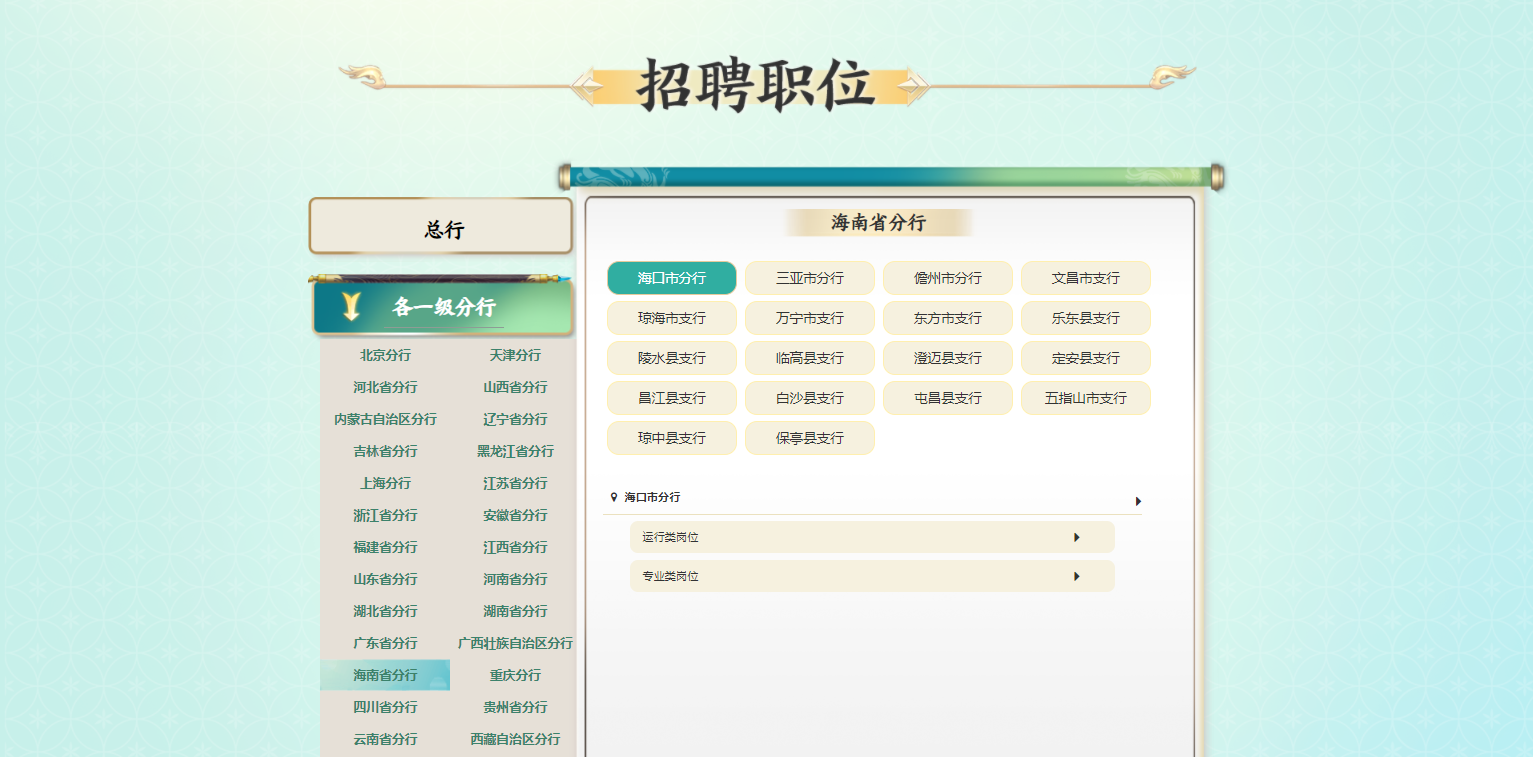Expand the 专业类岗位 row arrow
1533x757 pixels.
point(1077,576)
